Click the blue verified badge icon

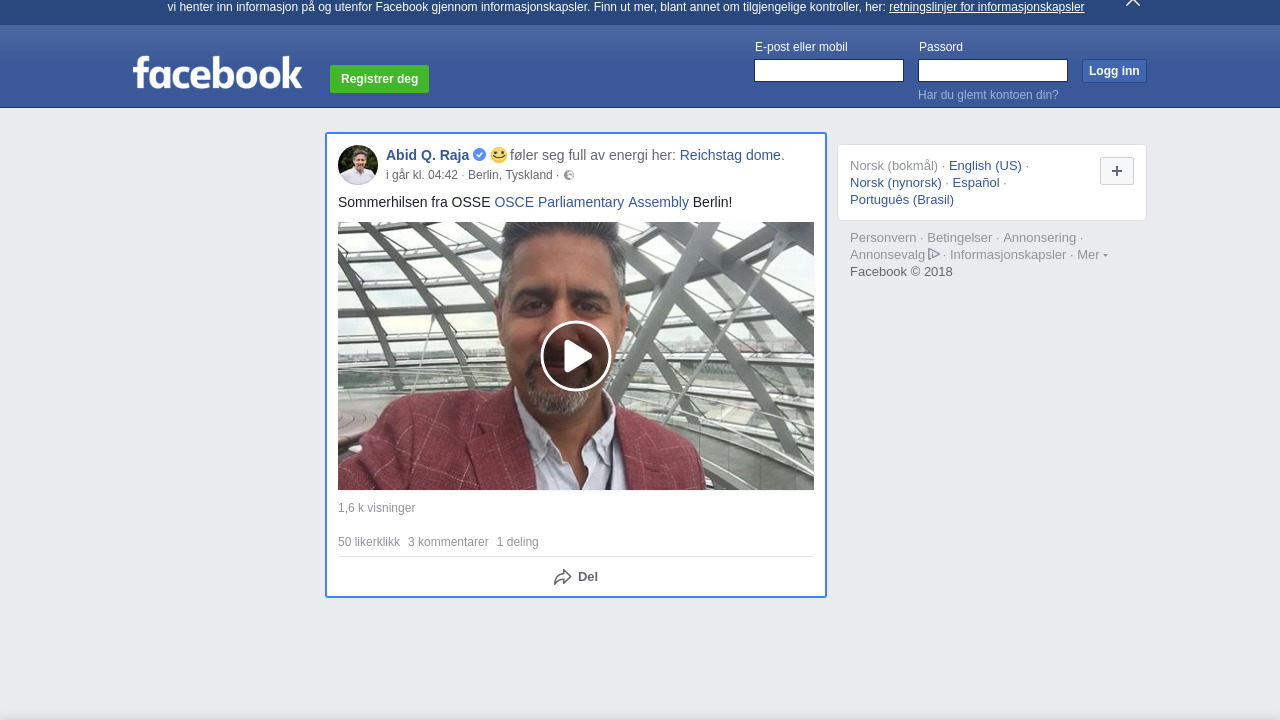[480, 155]
